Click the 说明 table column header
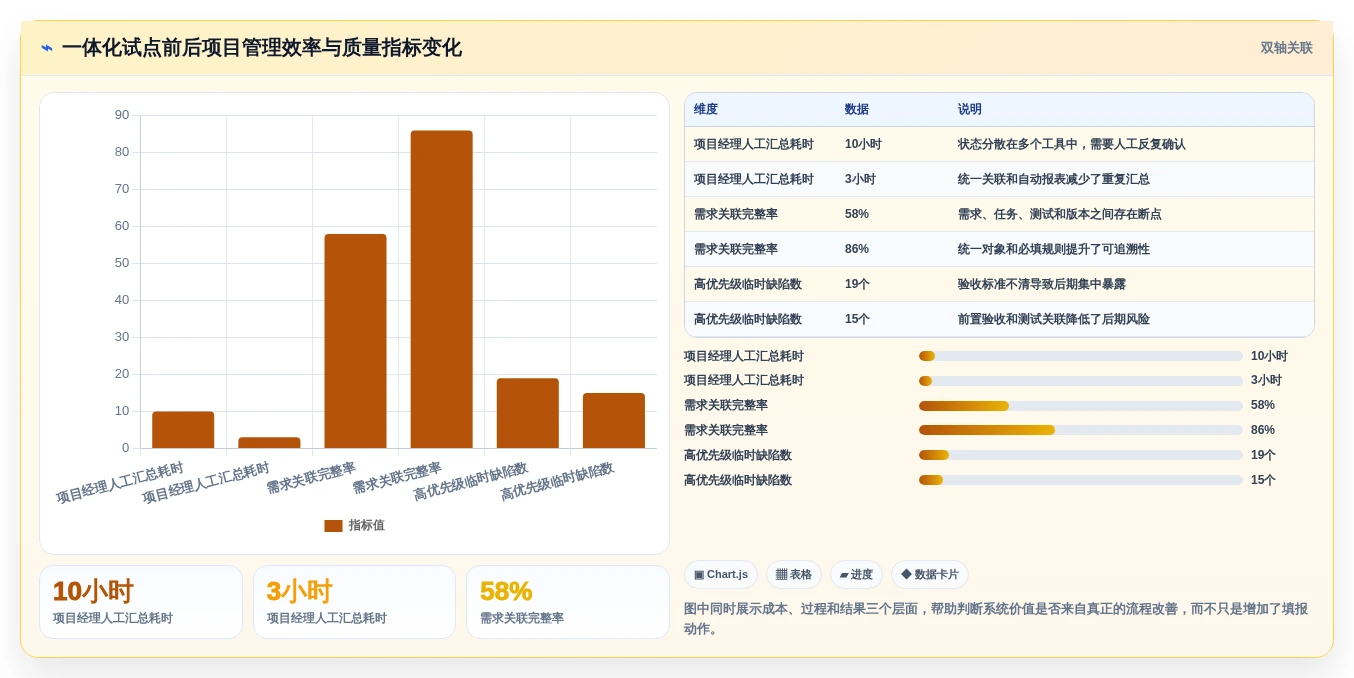The image size is (1354, 678). (x=970, y=110)
